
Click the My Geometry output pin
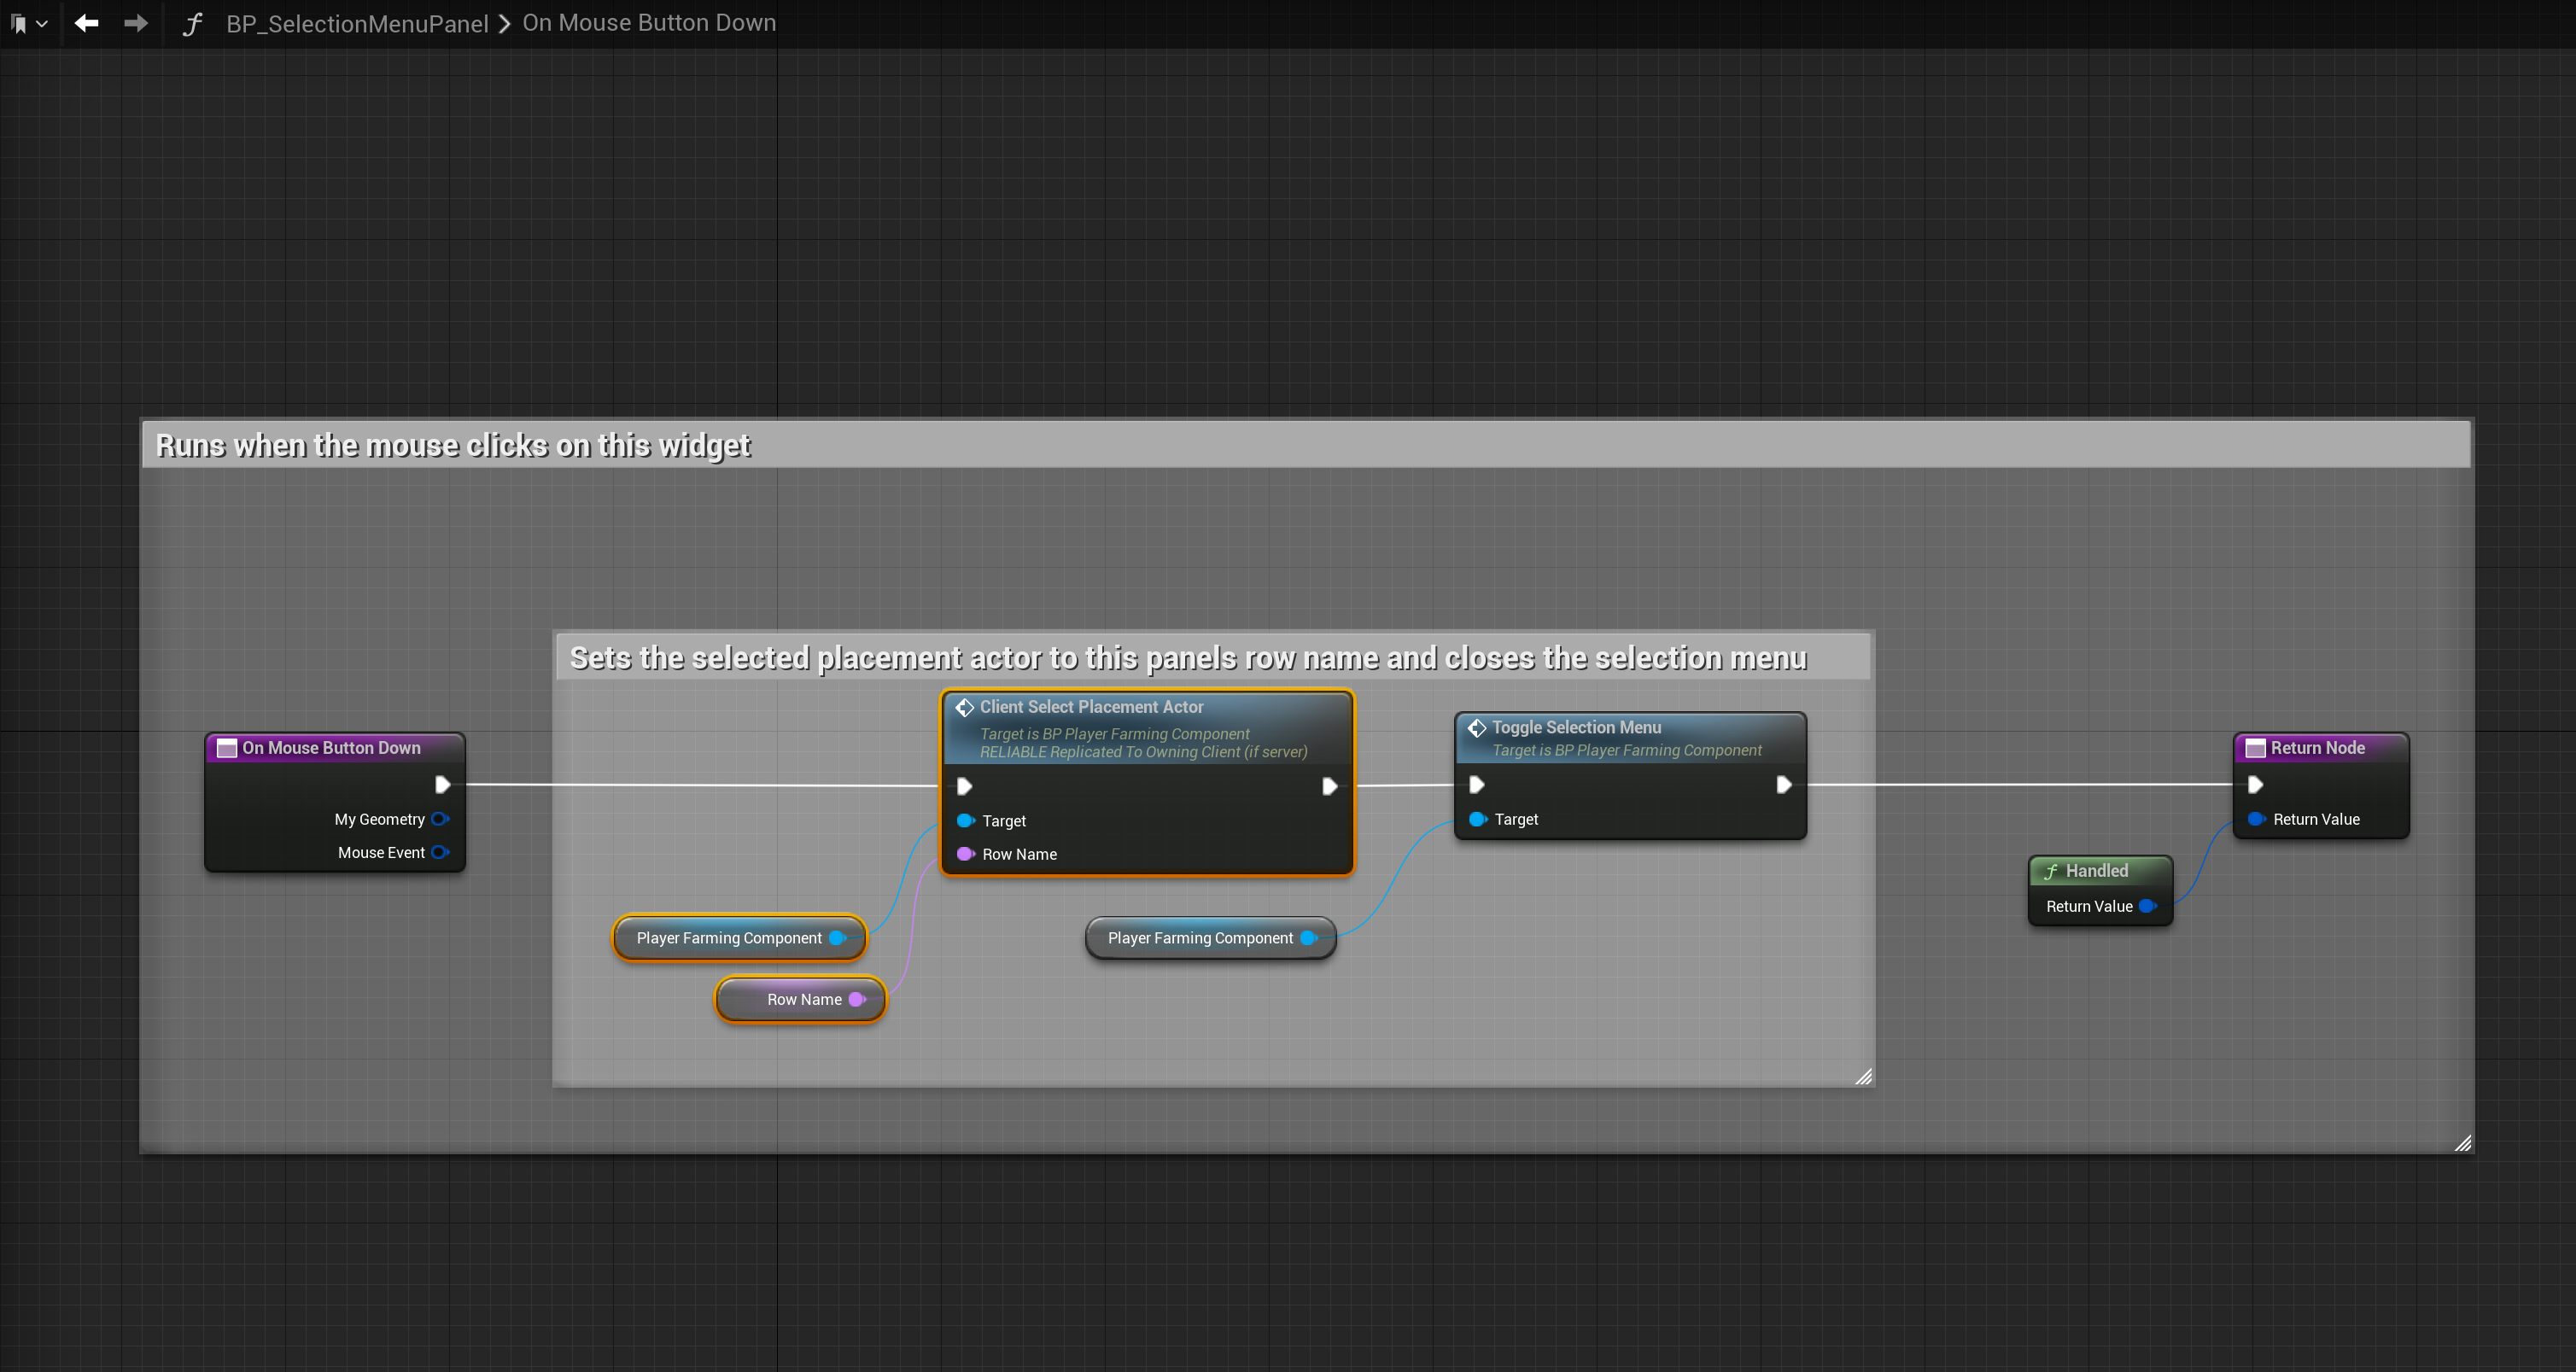coord(440,819)
